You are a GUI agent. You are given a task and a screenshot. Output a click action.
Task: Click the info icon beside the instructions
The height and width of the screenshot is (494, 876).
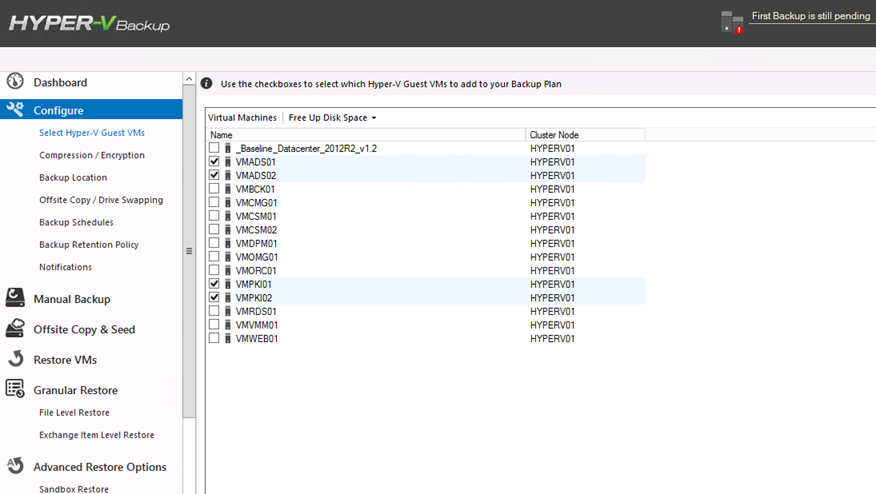tap(206, 83)
